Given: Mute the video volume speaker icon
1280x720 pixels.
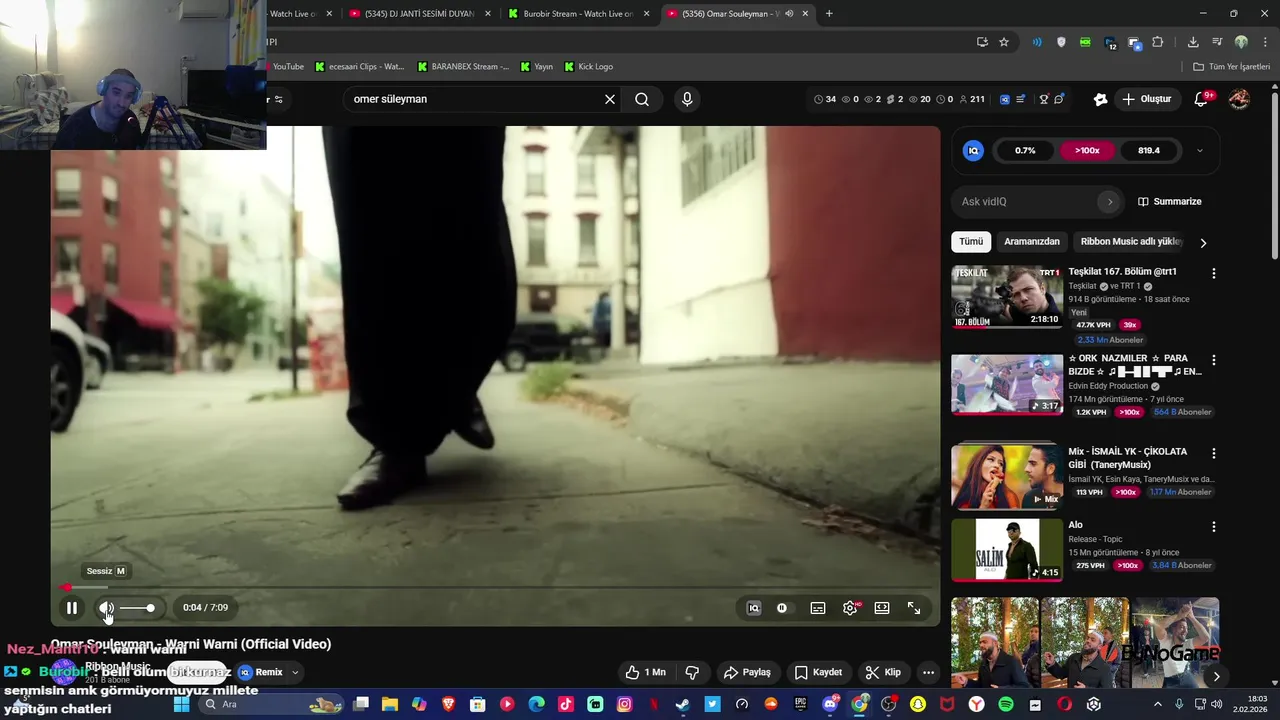Looking at the screenshot, I should (106, 608).
